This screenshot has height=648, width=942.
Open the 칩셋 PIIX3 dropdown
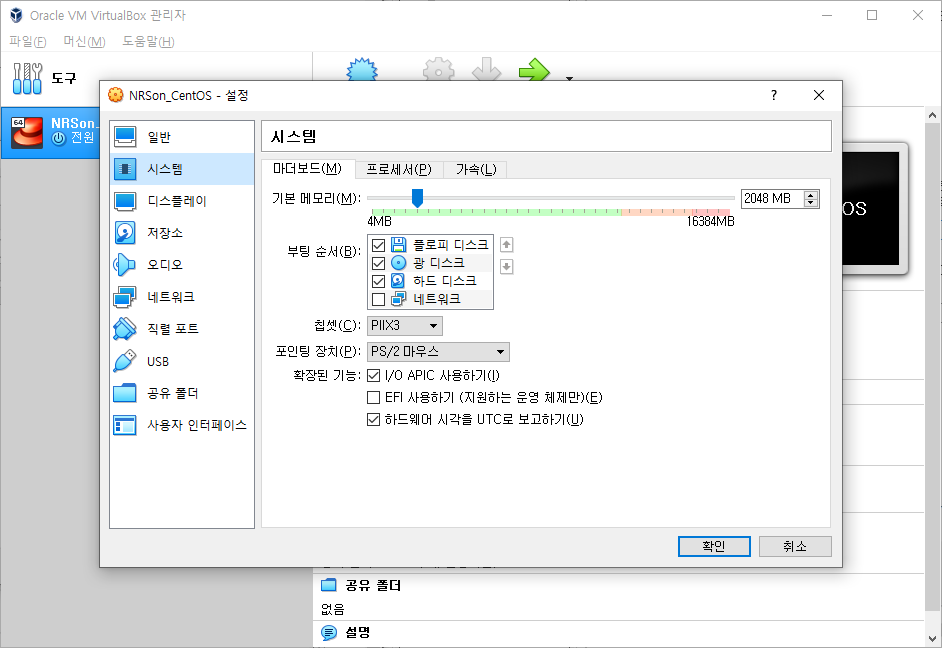(x=405, y=326)
